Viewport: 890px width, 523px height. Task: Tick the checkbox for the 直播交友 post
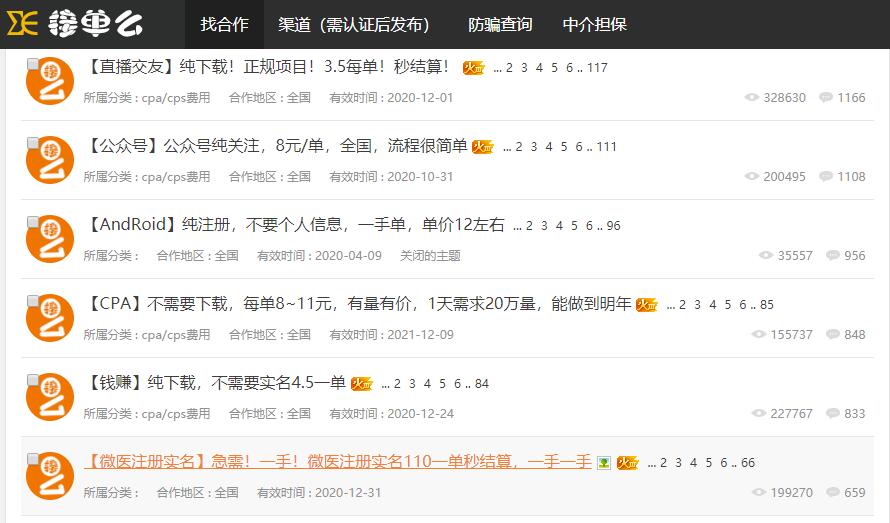[x=33, y=64]
